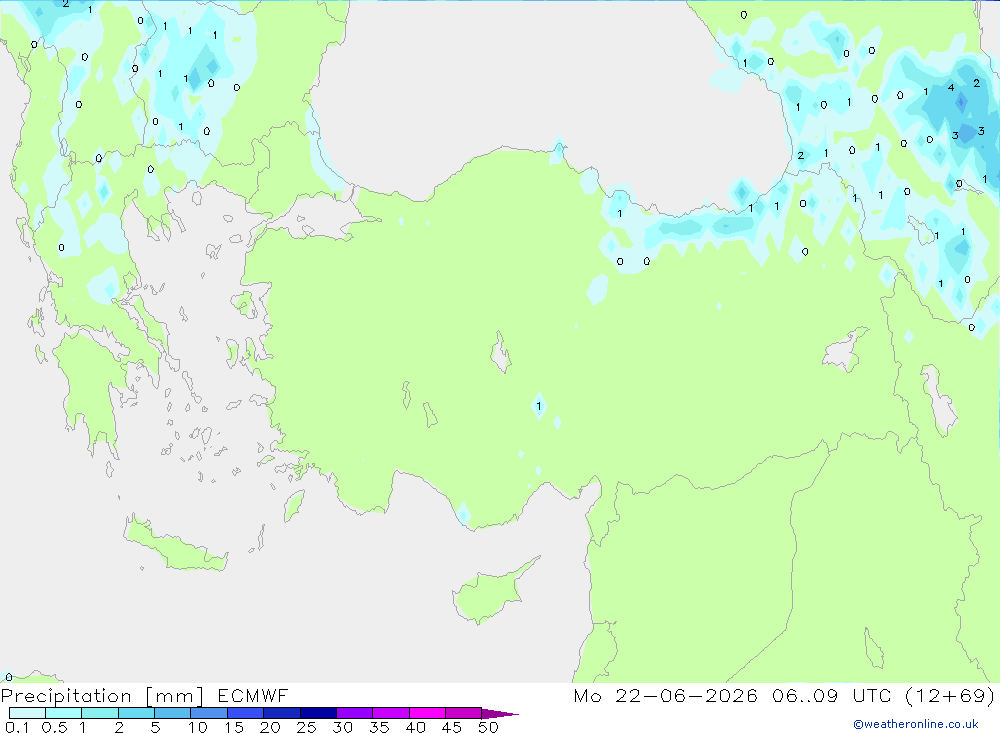Screen dimensions: 1000x733
Task: Click the legend label '50'
Action: pyautogui.click(x=488, y=727)
